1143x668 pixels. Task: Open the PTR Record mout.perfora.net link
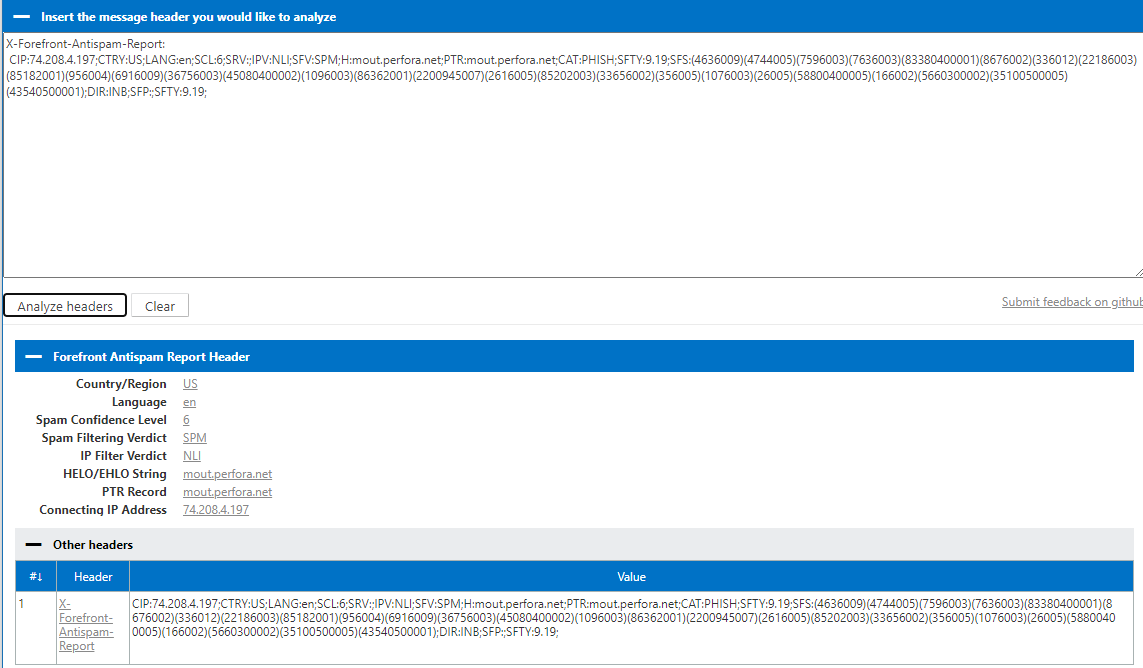pyautogui.click(x=227, y=491)
